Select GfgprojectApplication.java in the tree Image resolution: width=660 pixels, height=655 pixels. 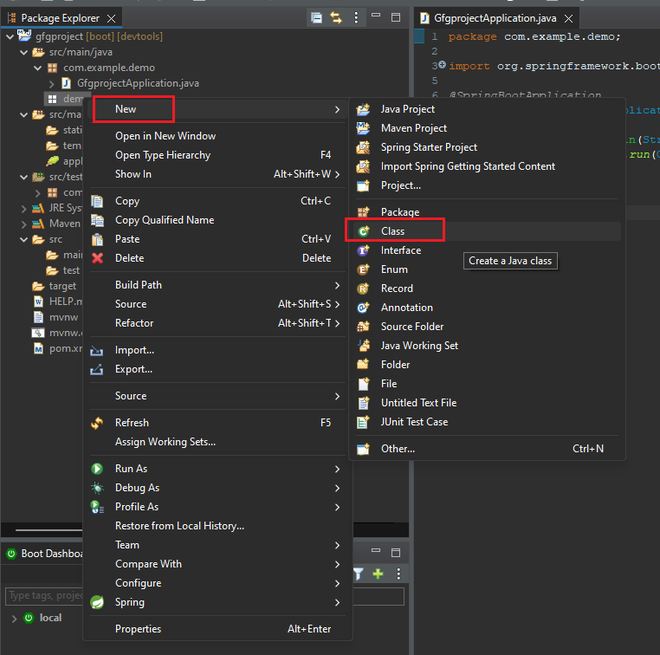(x=138, y=83)
